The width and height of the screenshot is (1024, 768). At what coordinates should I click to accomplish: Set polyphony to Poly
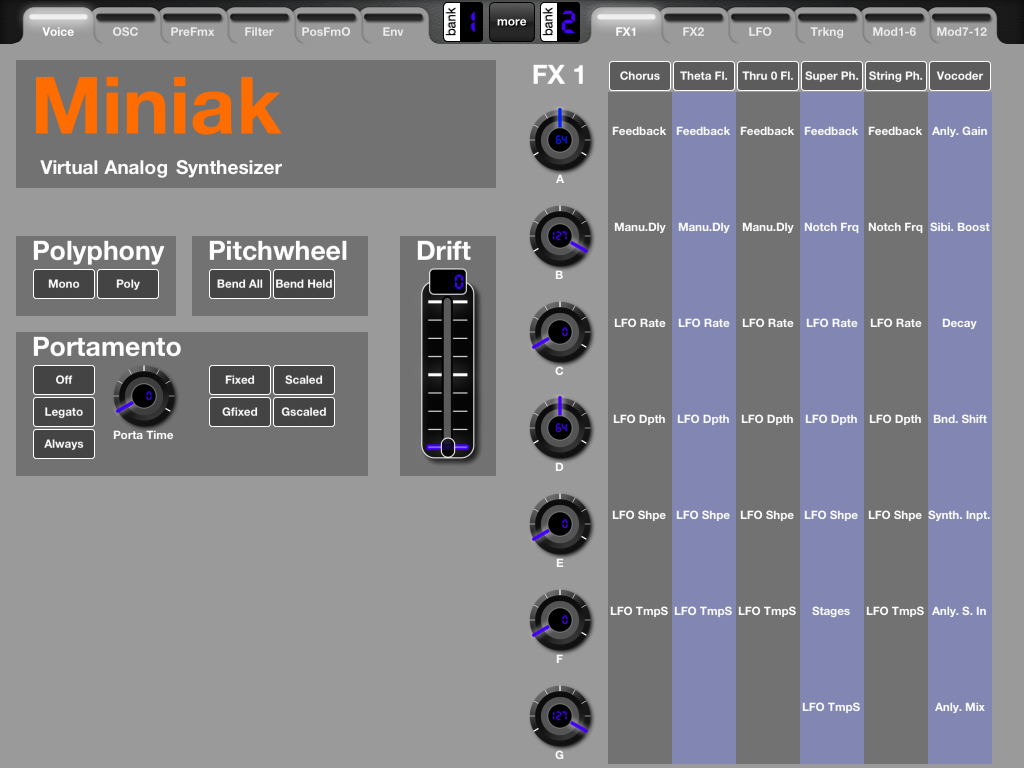tap(128, 284)
